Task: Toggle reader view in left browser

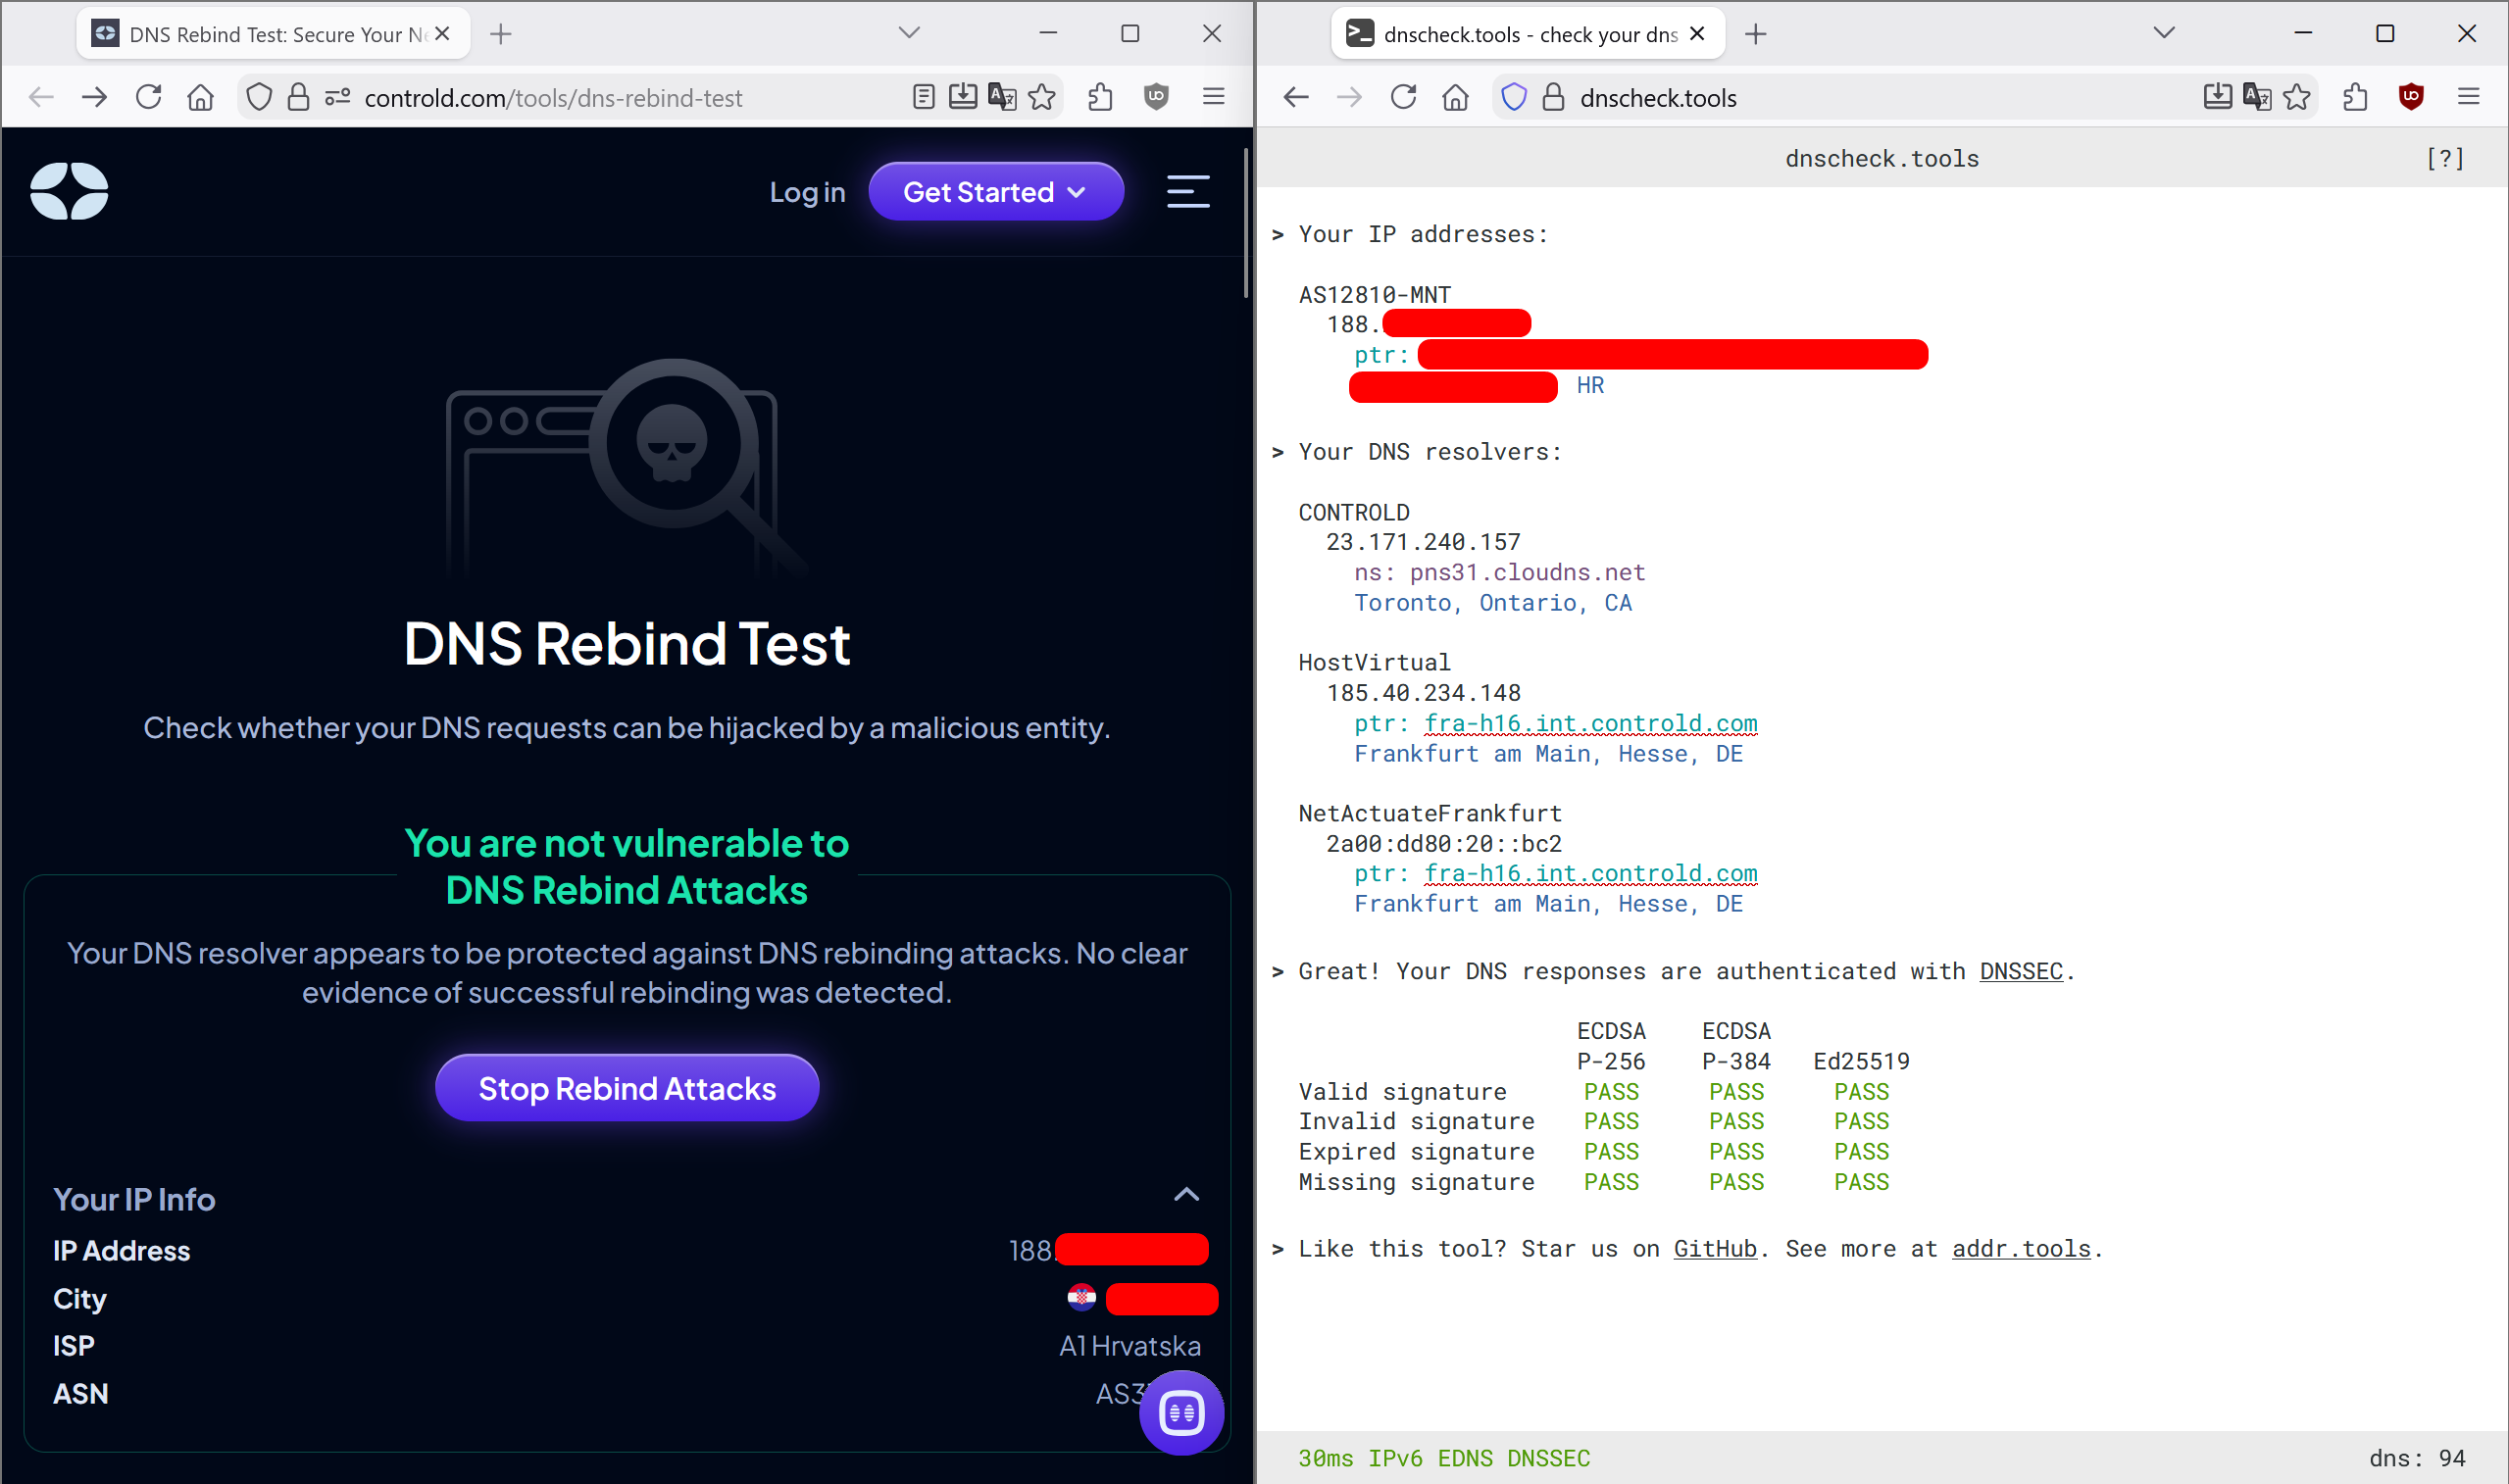Action: [x=923, y=97]
